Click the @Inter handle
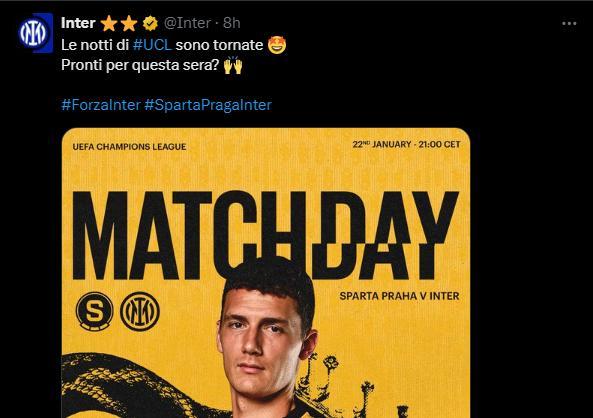Screen dimensions: 593x418 click(187, 23)
